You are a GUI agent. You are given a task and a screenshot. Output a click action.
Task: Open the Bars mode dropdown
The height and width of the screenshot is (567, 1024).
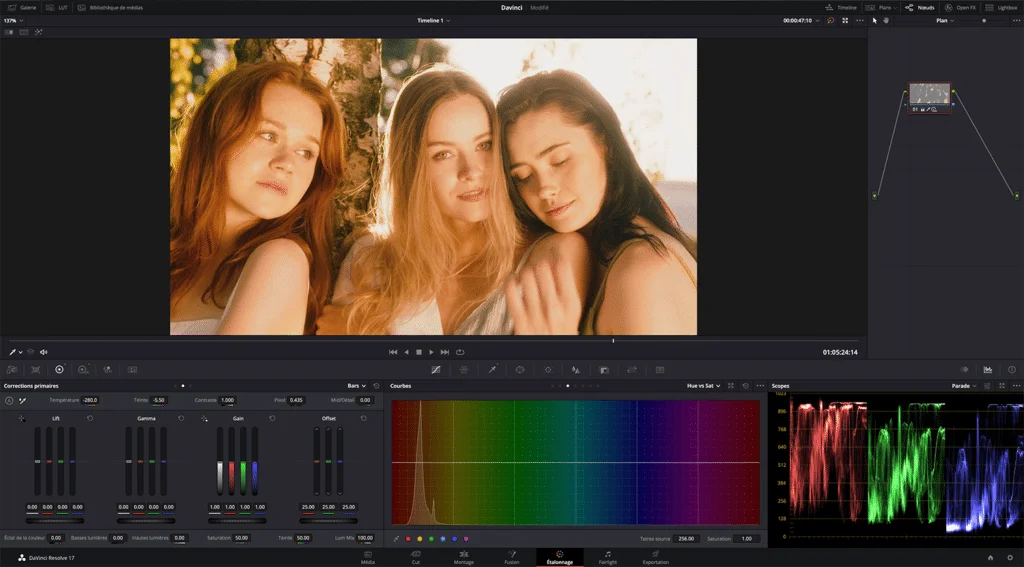click(x=357, y=386)
